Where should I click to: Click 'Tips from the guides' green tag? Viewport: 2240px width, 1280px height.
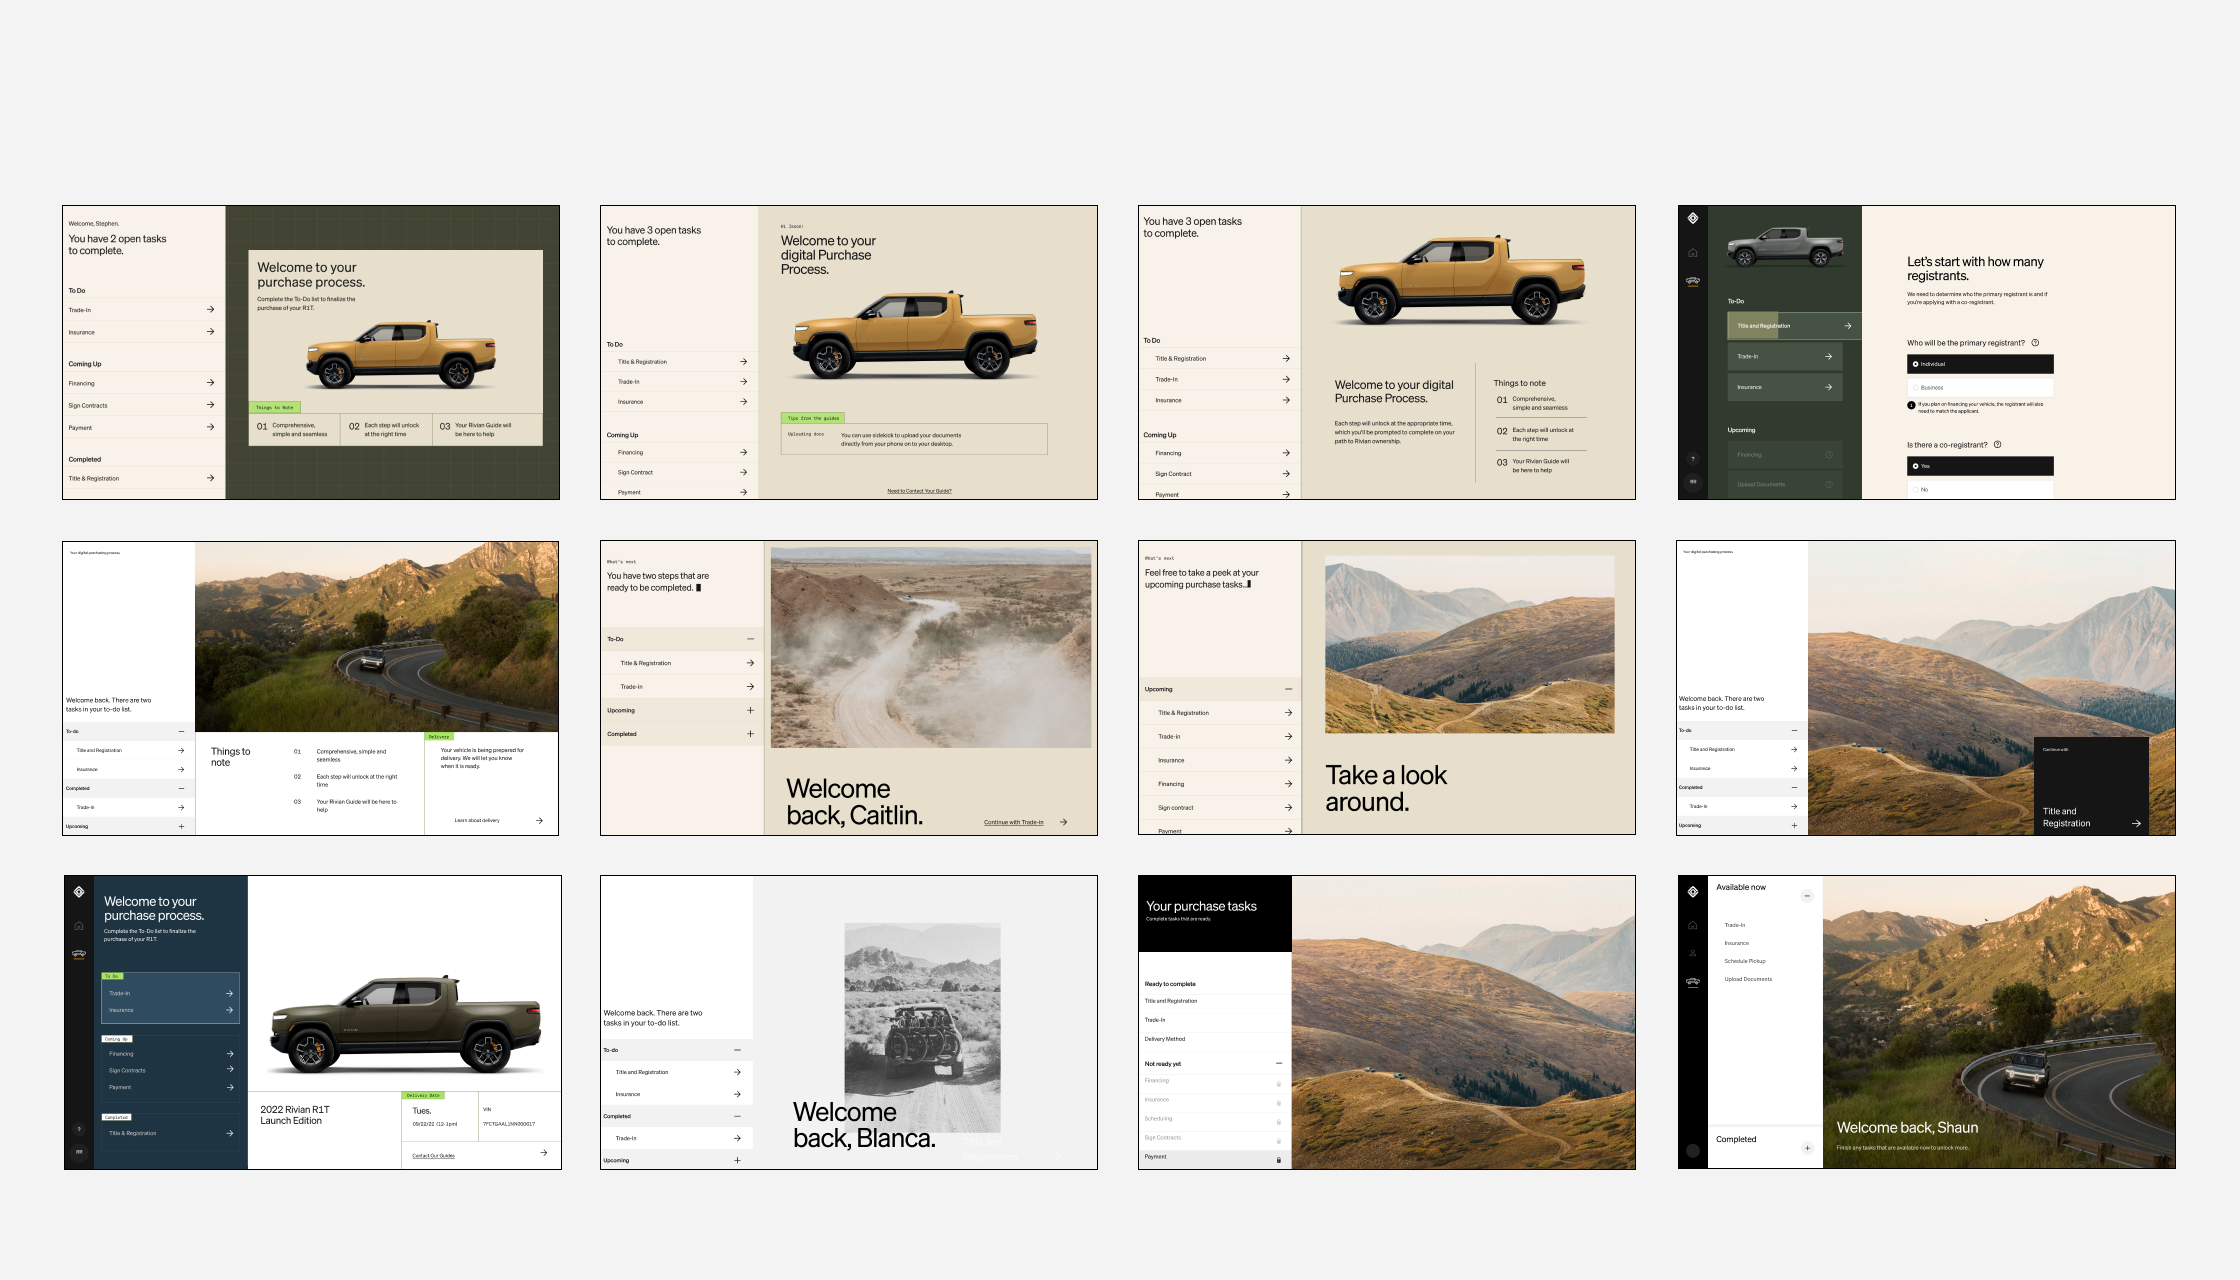[x=813, y=418]
